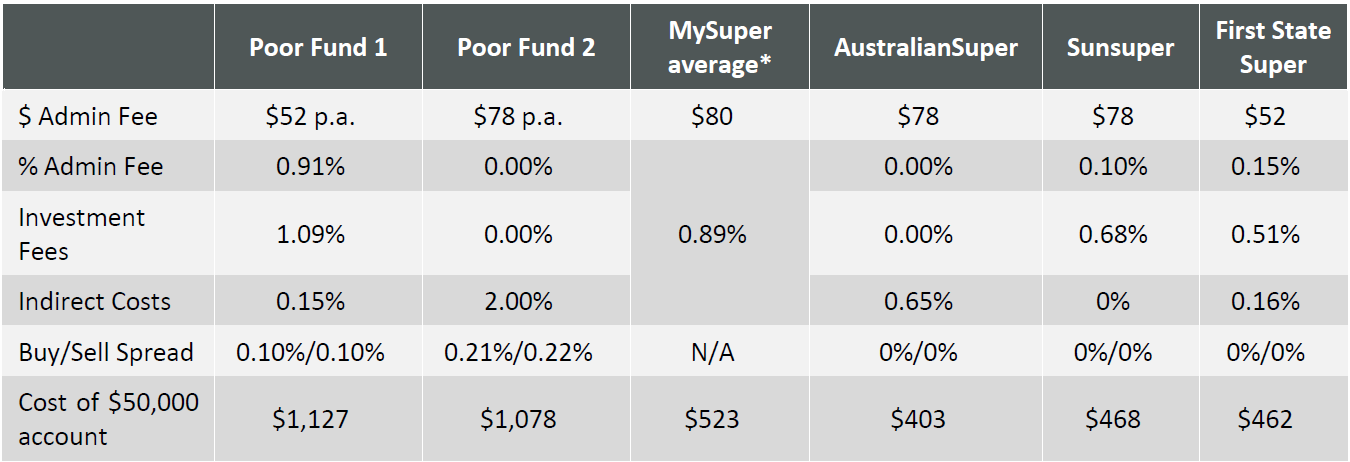Click the $ Admin Fee row label
The height and width of the screenshot is (462, 1350).
[89, 117]
